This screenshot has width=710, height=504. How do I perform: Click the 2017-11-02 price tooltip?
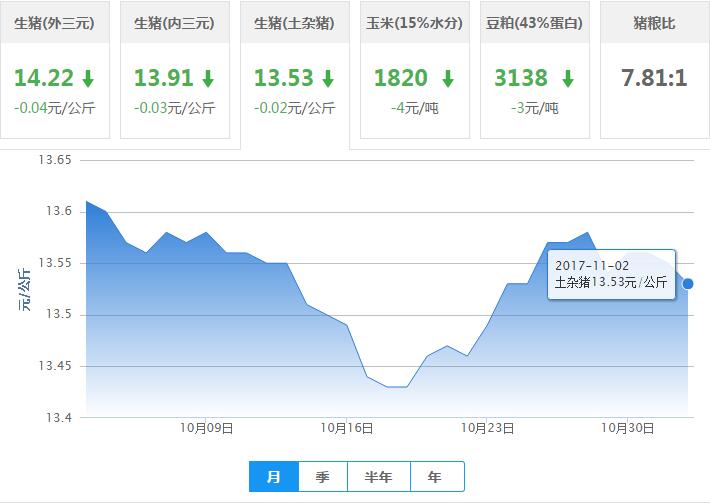pos(611,274)
